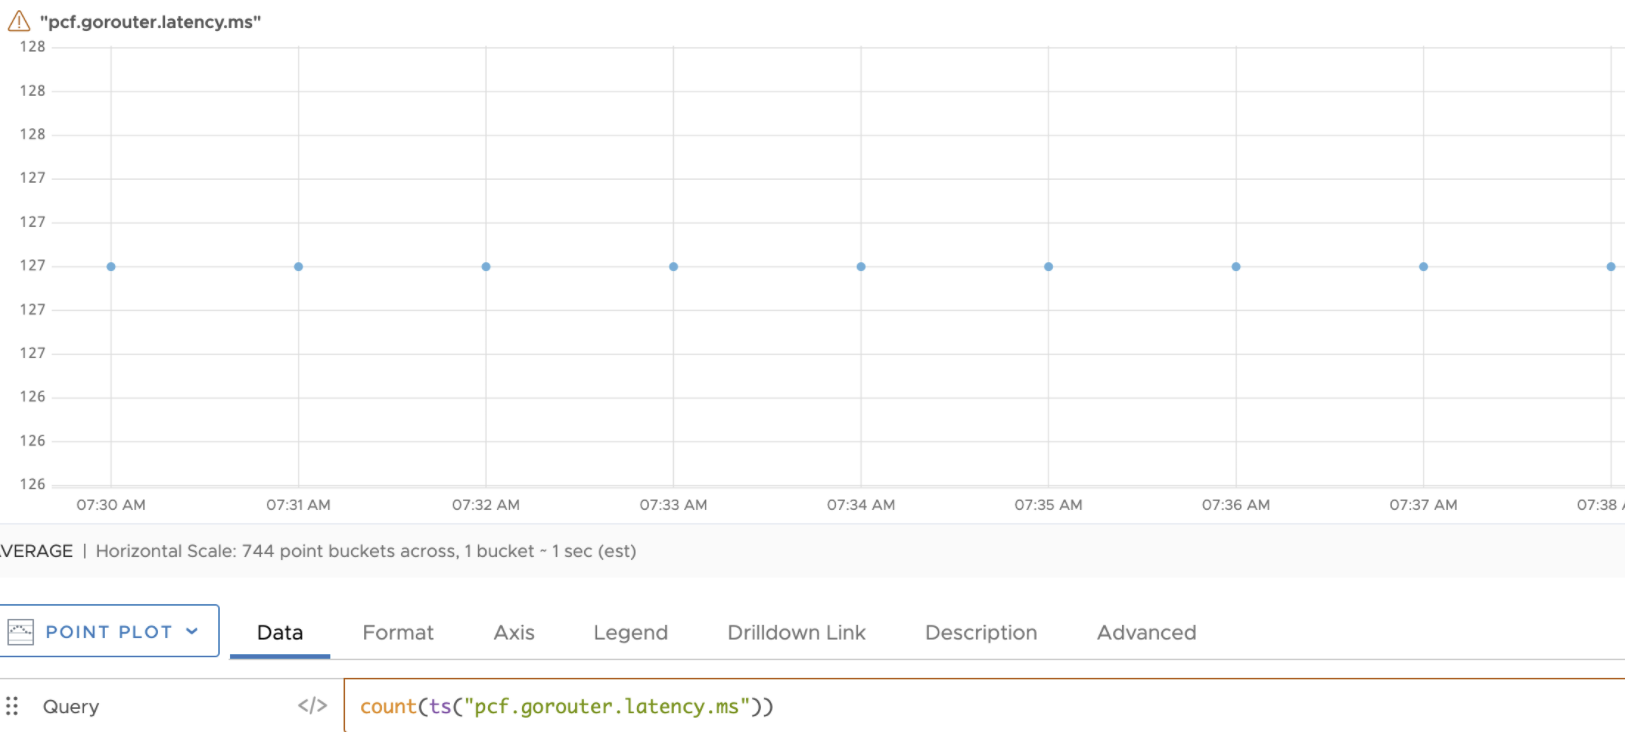Click the data point at 07:36 AM
This screenshot has height=732, width=1625.
(x=1236, y=267)
